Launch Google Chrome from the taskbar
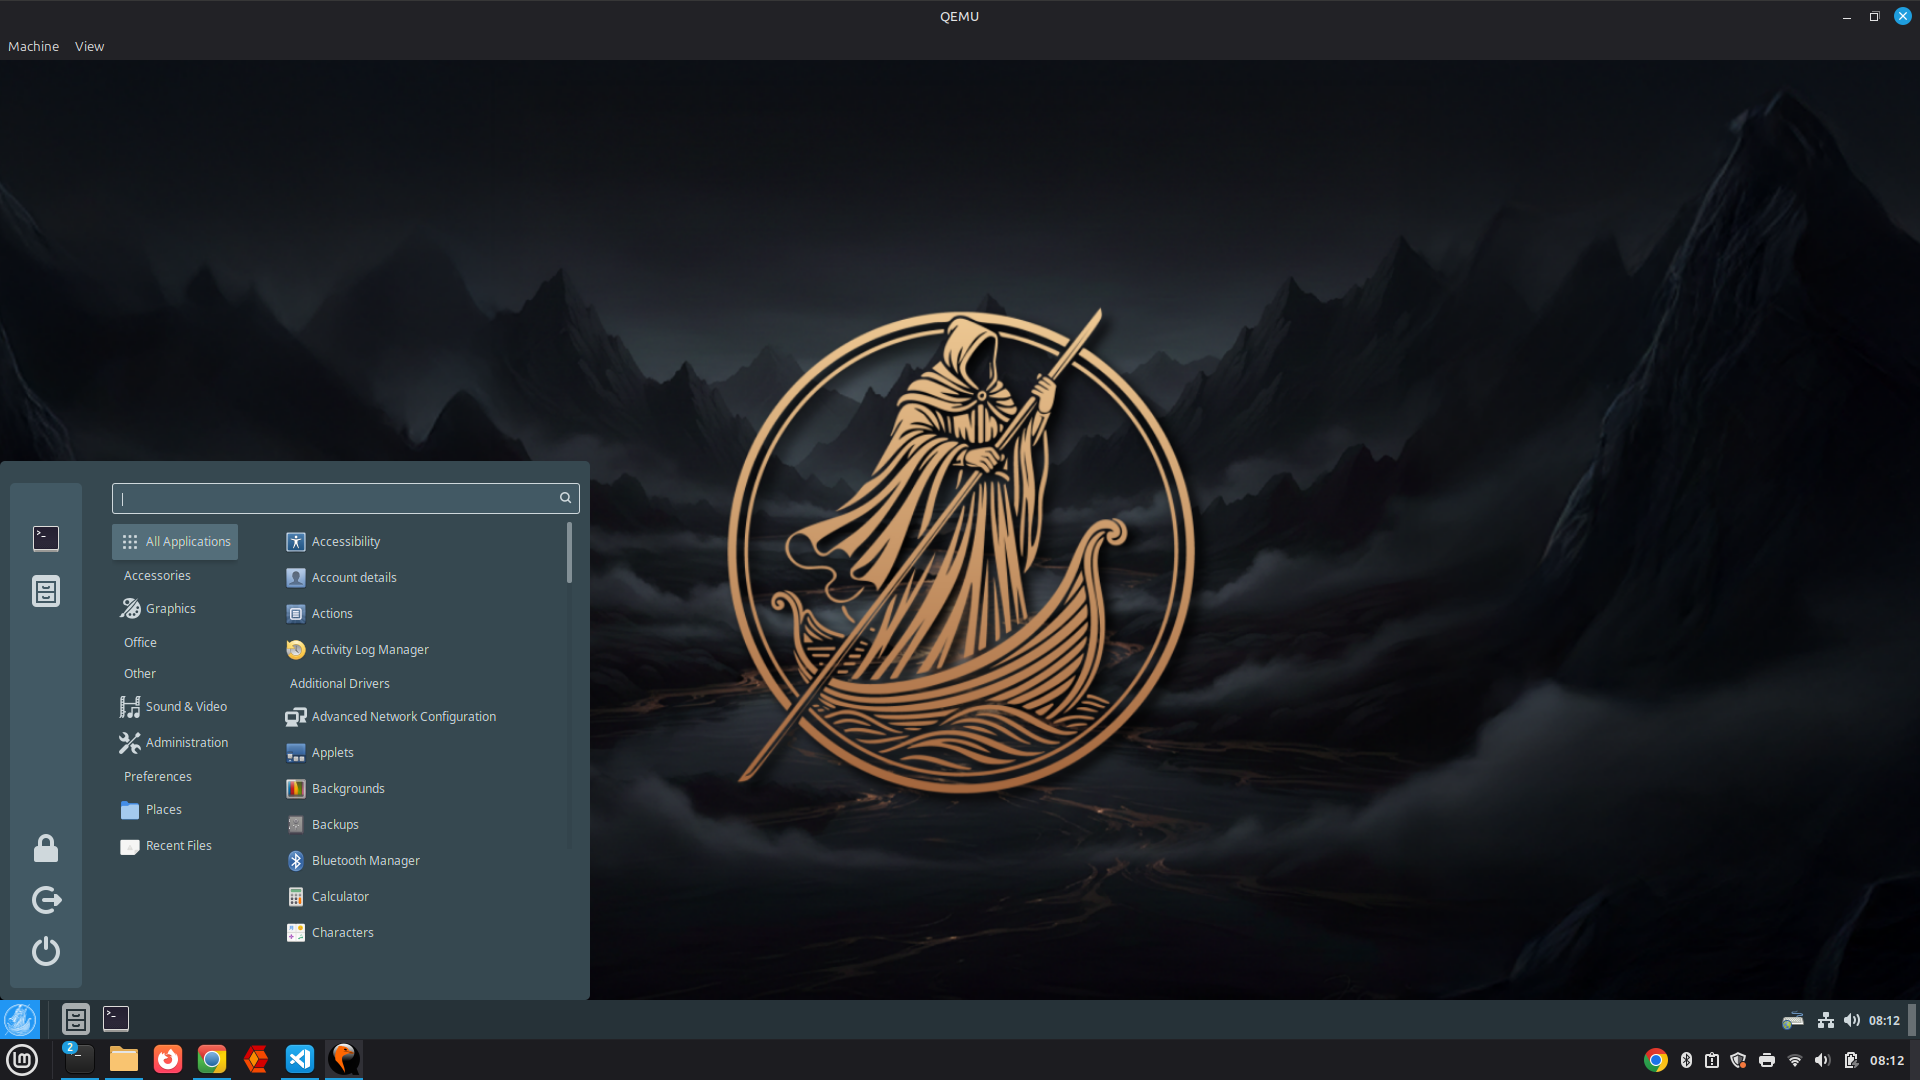Screen dimensions: 1920x1080 211,1059
